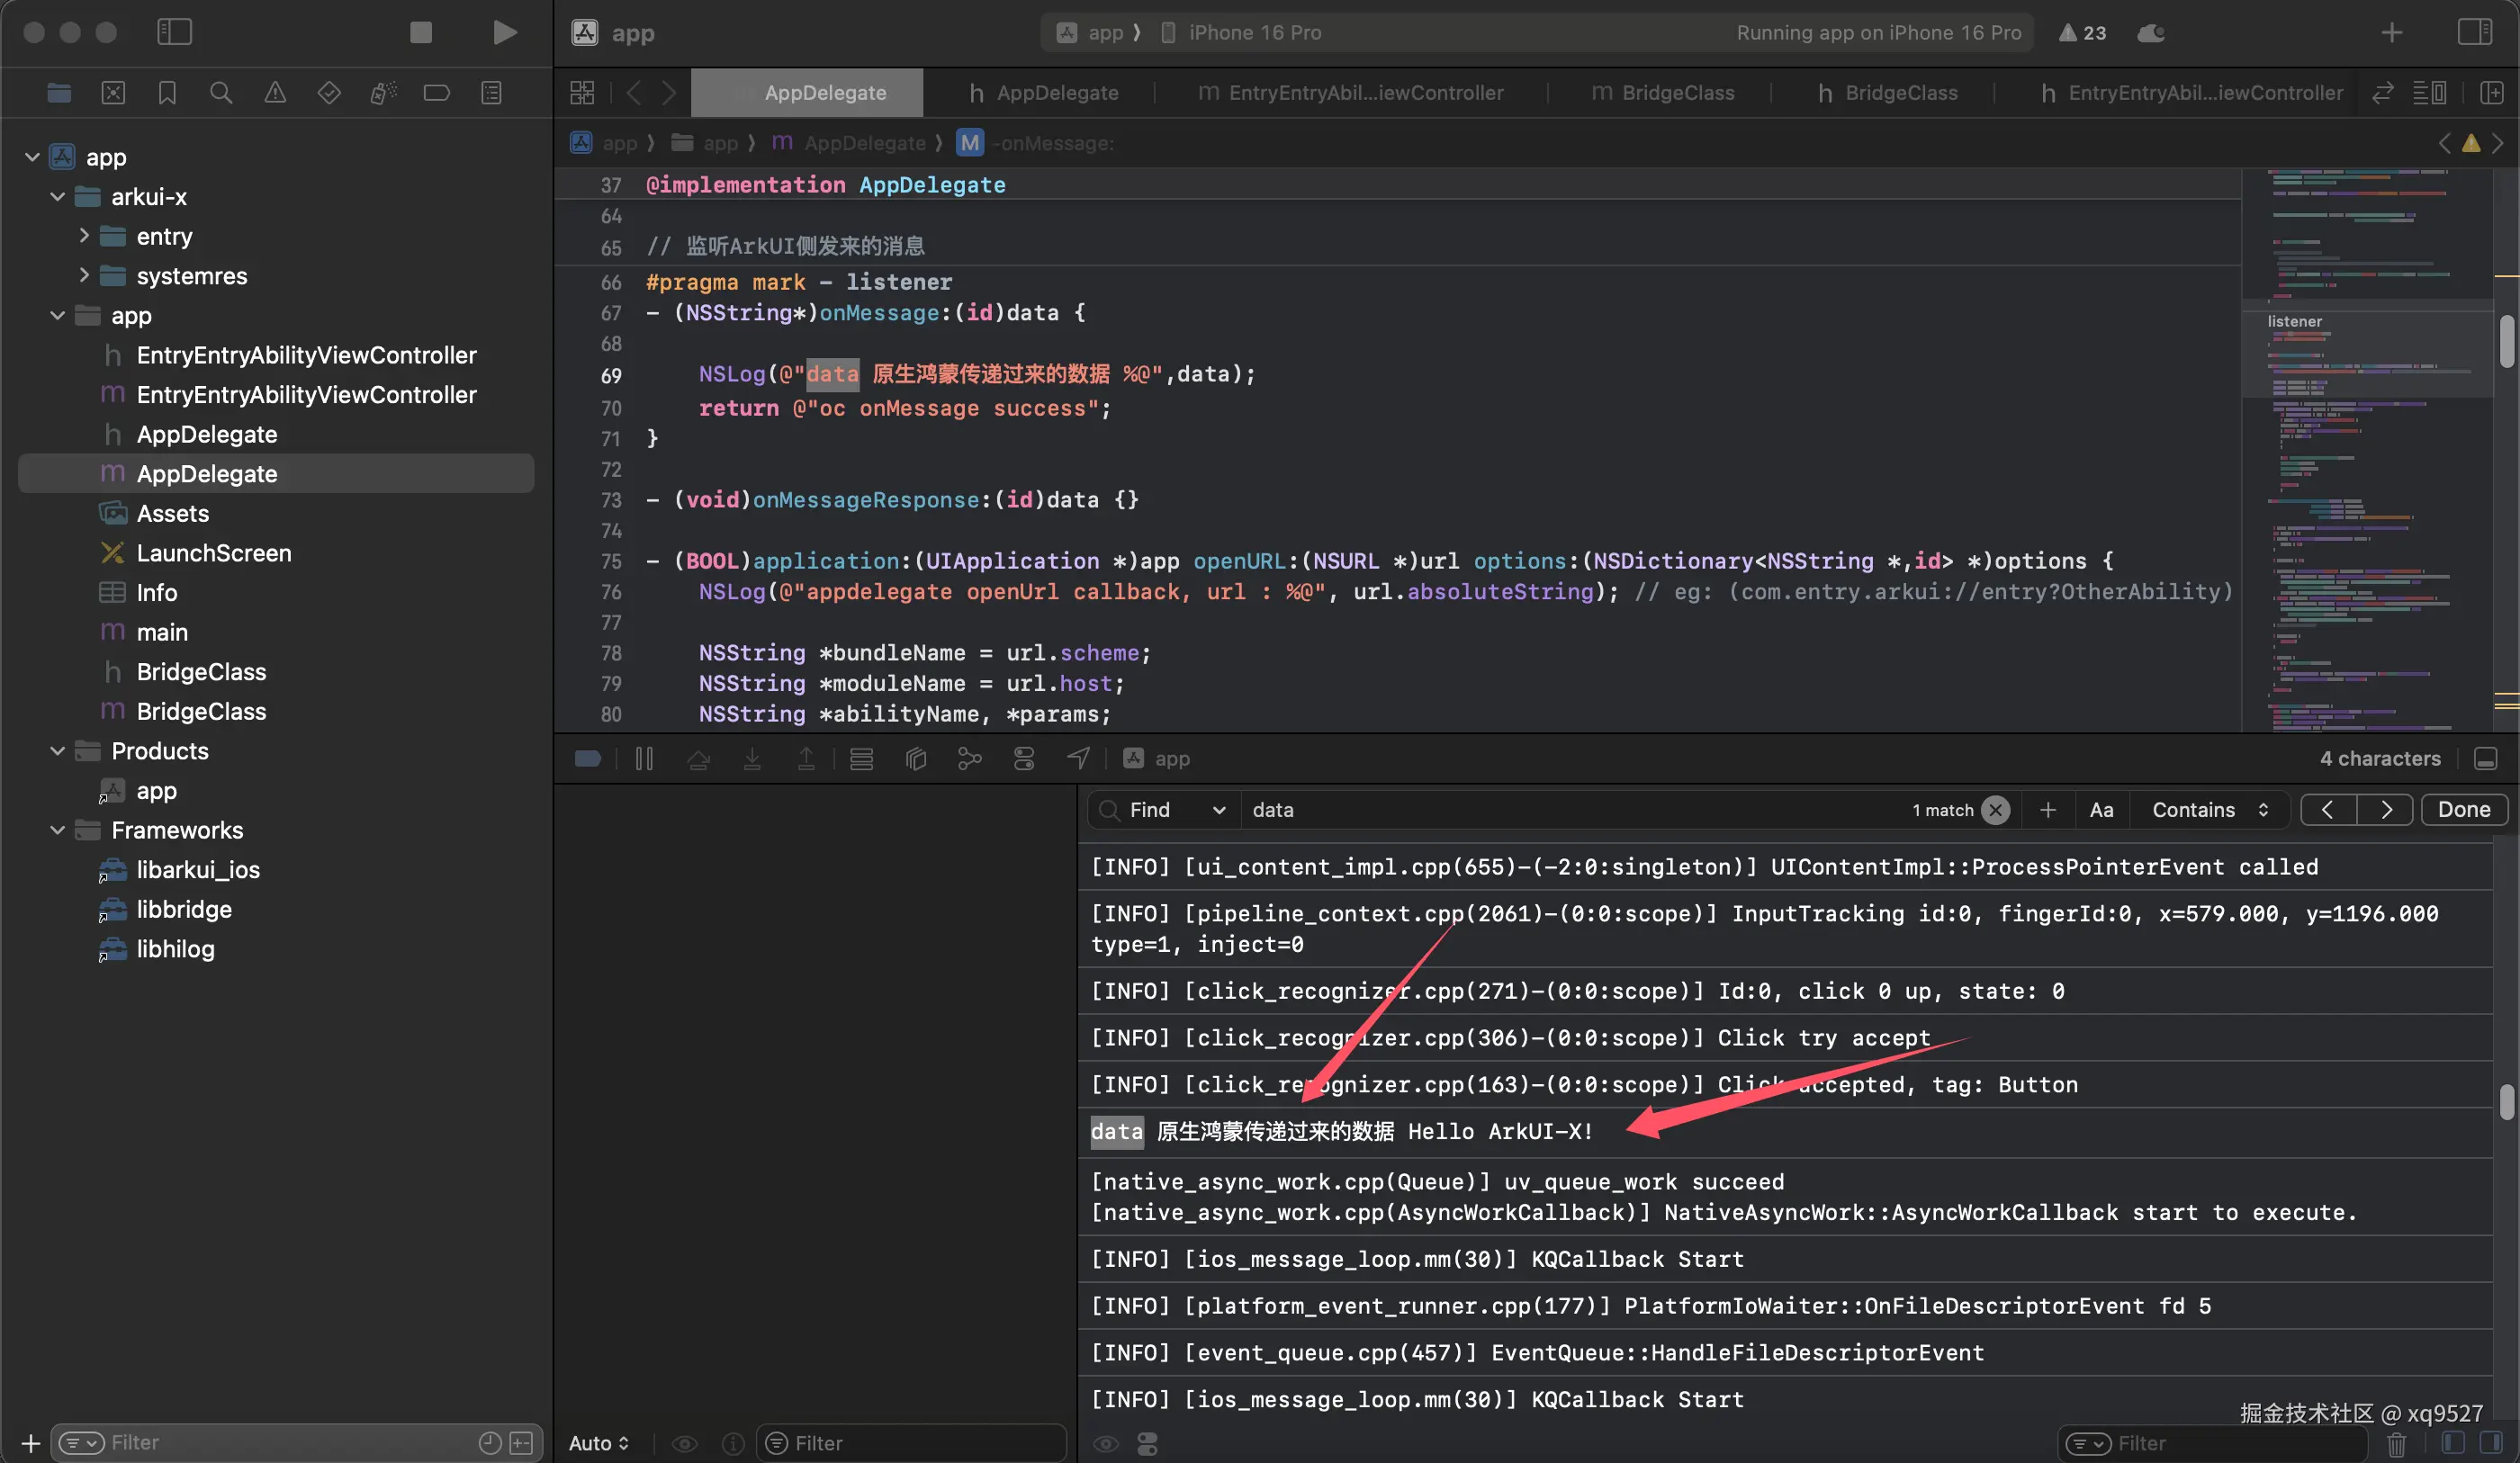Screen dimensions: 2520x1463
Task: Switch to the BridgeClass implementation tab
Action: [x=1663, y=93]
